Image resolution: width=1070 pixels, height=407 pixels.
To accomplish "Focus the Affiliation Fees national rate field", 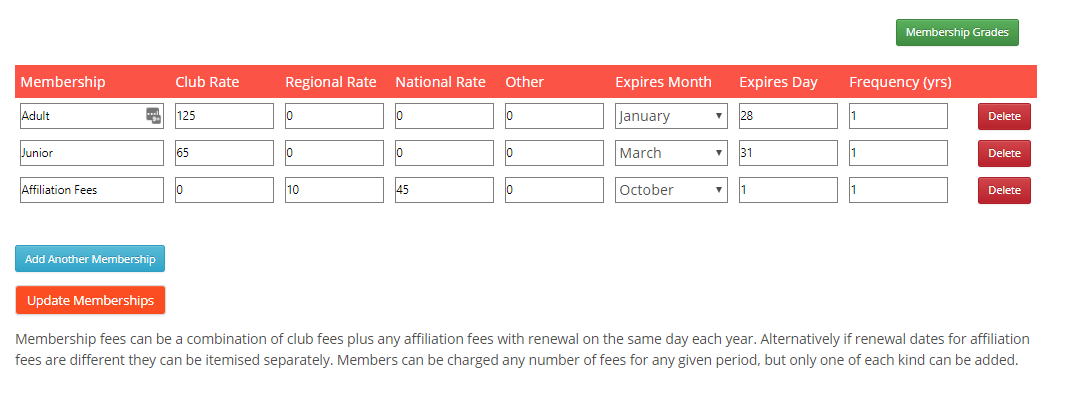I will pos(444,190).
